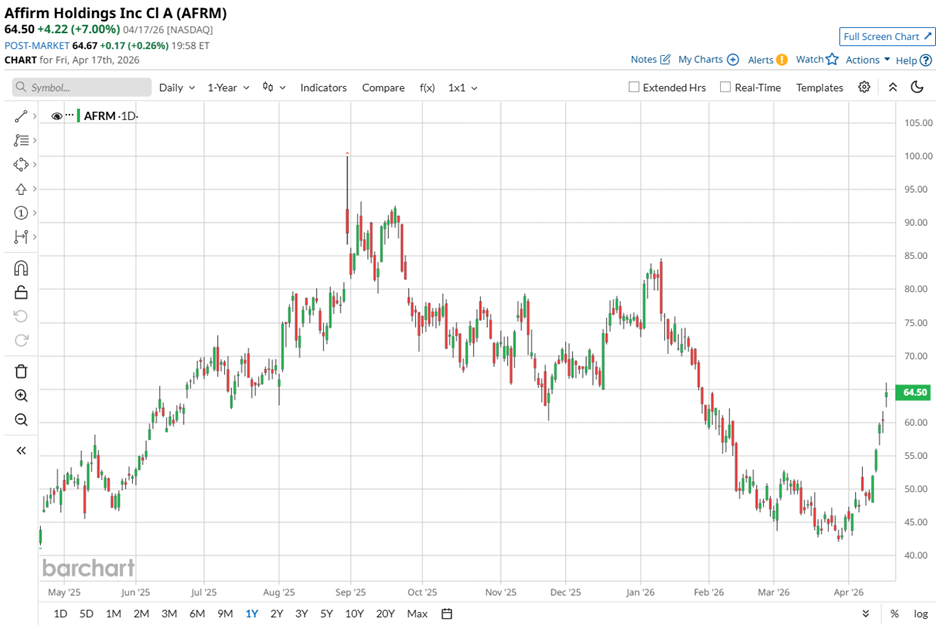936x637 pixels.
Task: Open the Daily interval dropdown
Action: click(177, 87)
